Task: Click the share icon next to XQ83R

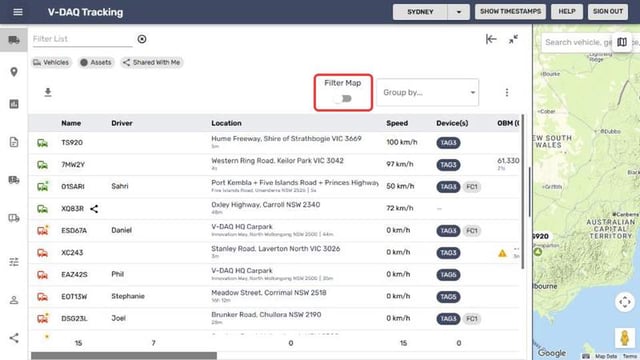Action: click(94, 209)
